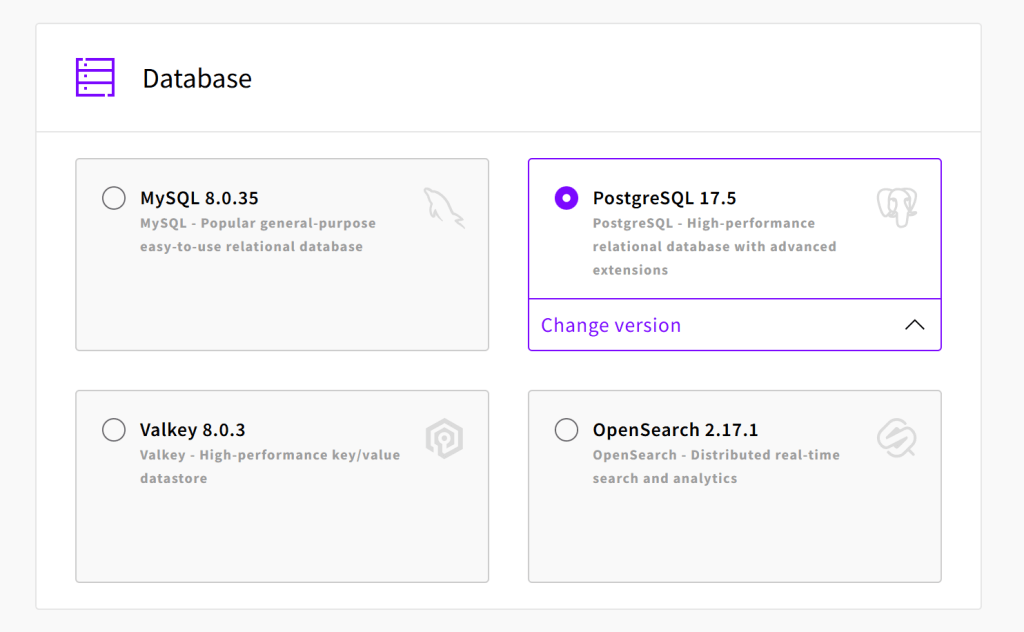
Task: Click the MySQL dolphin logo icon
Action: point(444,208)
